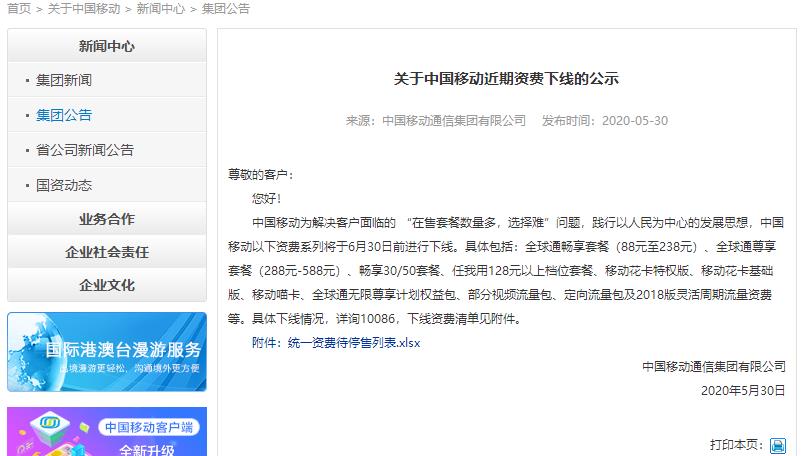802x456 pixels.
Task: Select the 新闻中心 sidebar header
Action: pos(107,46)
